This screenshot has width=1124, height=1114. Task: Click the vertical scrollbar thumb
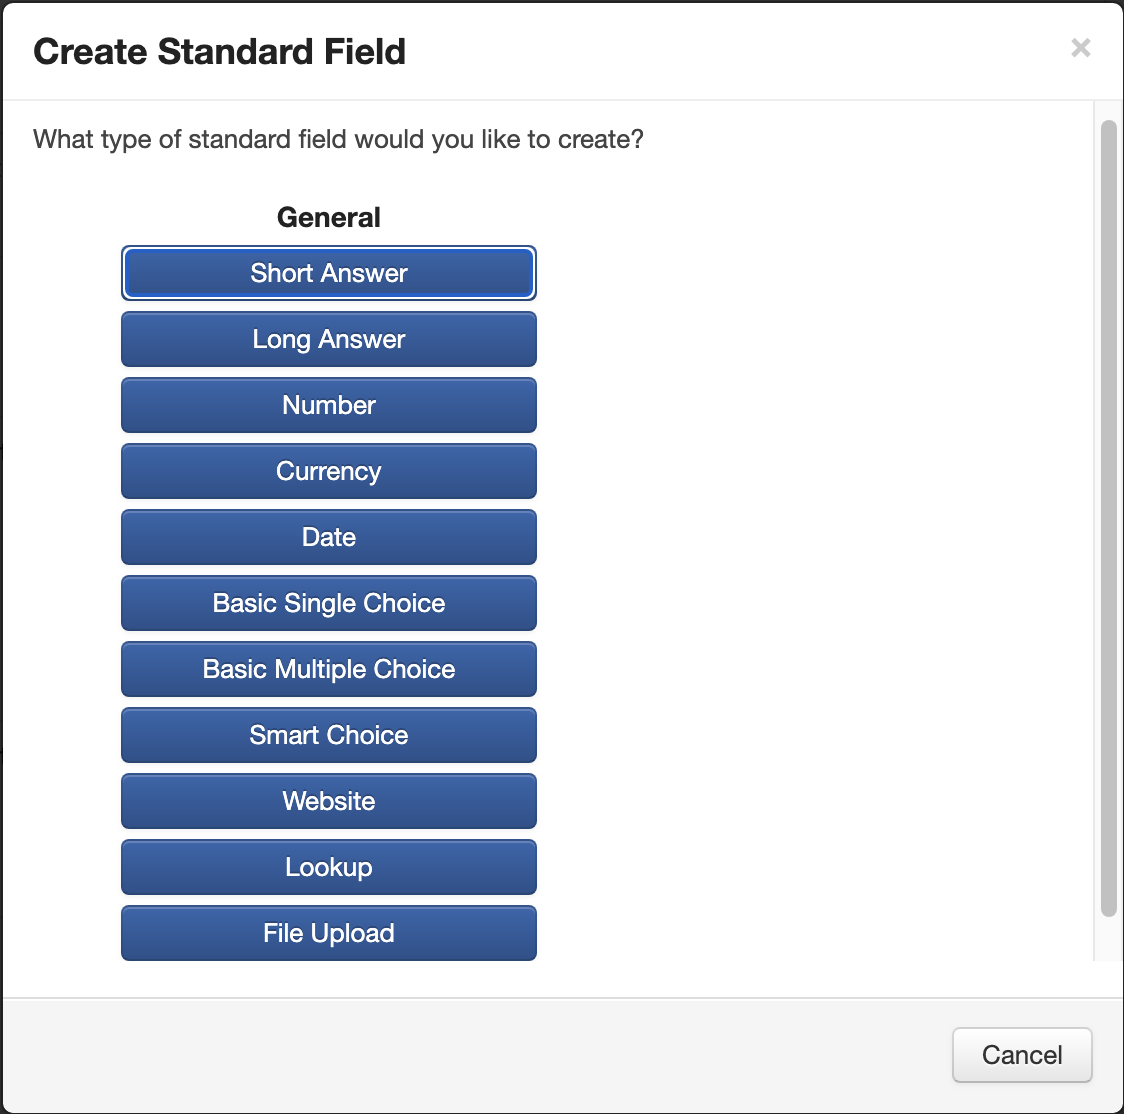pos(1108,500)
